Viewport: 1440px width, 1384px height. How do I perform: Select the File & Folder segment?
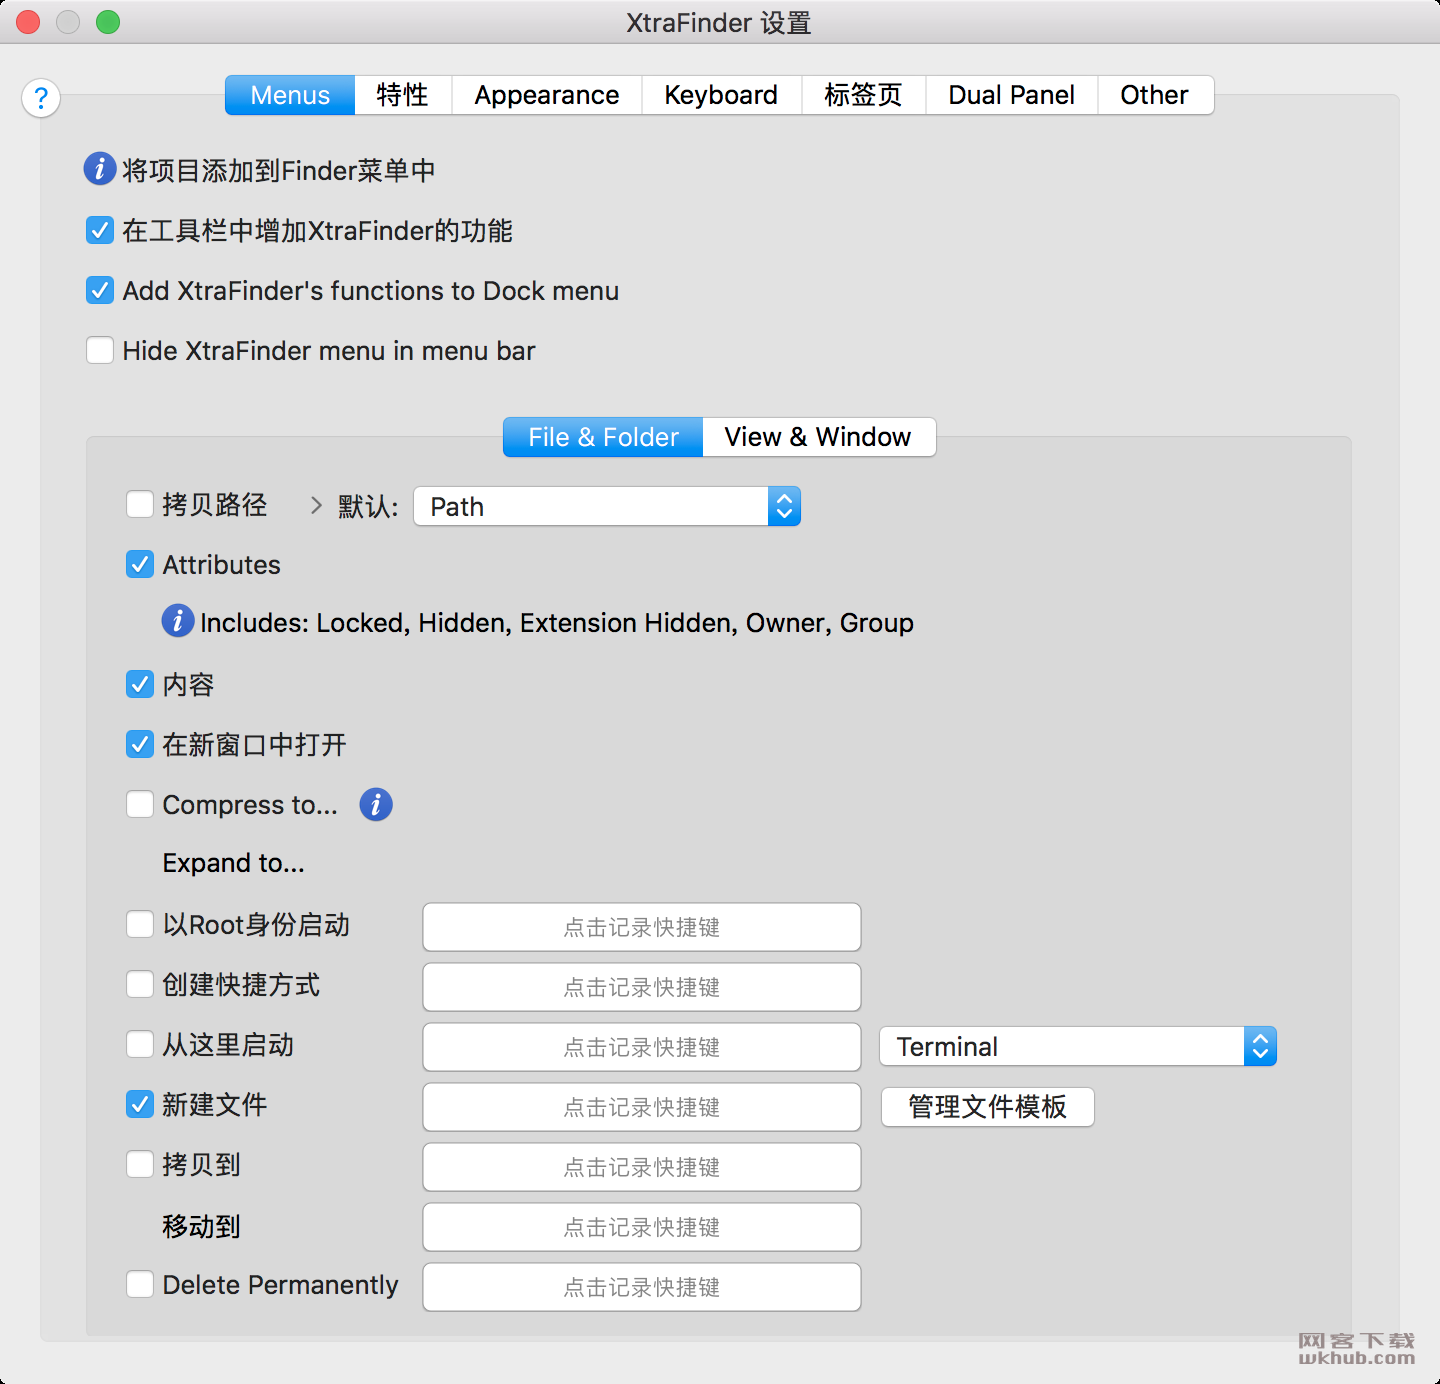(603, 437)
